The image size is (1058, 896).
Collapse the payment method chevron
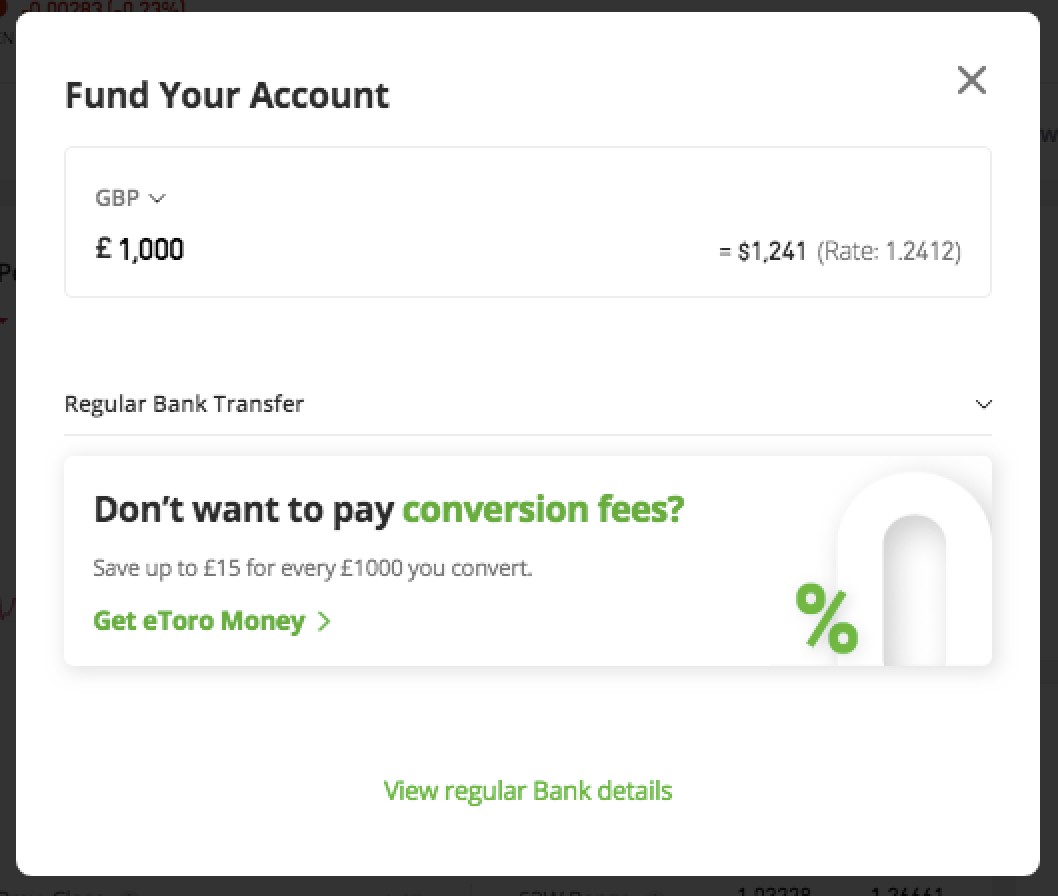coord(983,404)
